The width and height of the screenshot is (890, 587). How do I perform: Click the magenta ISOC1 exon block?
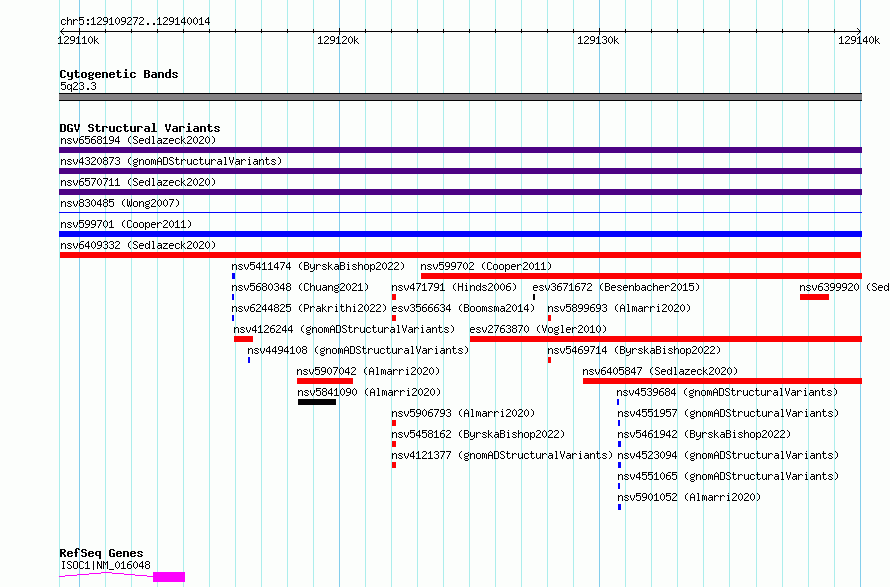click(169, 577)
